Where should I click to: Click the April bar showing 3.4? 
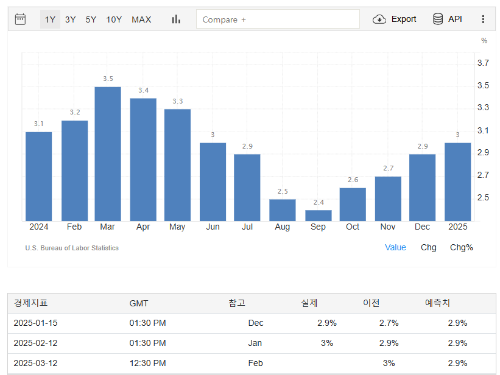click(x=143, y=159)
